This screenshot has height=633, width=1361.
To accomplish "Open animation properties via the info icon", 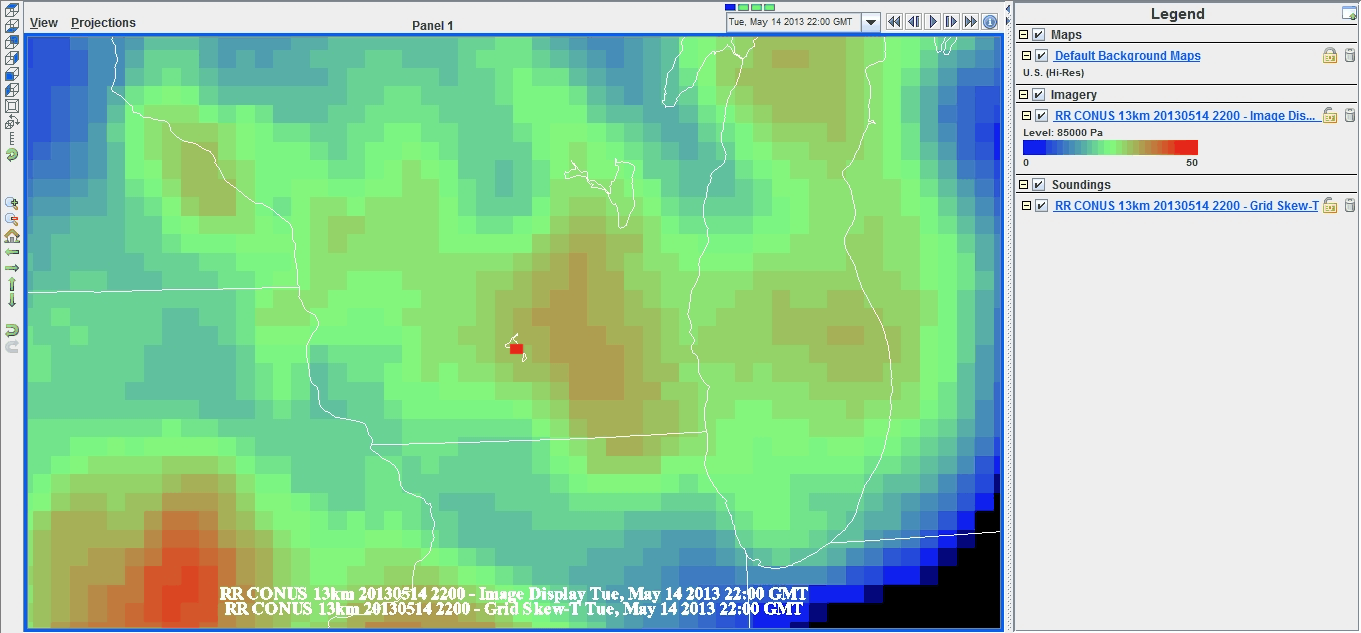I will (x=990, y=22).
